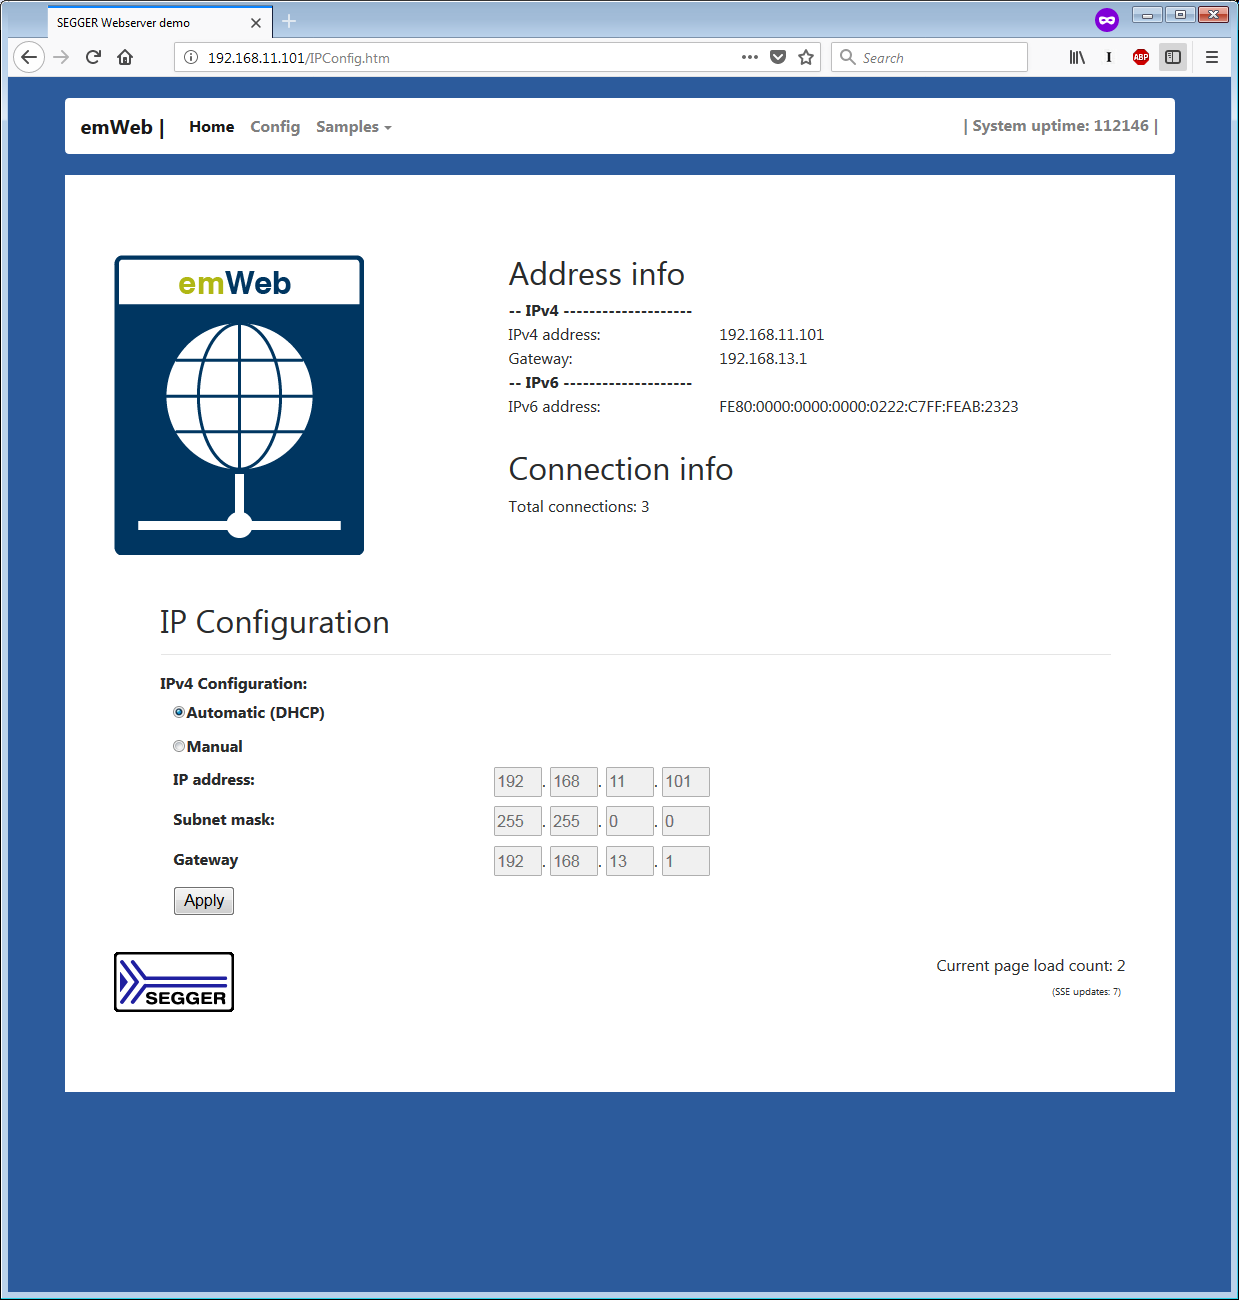The width and height of the screenshot is (1239, 1300).
Task: Click the IPv6 address value FE80
Action: pyautogui.click(x=868, y=407)
